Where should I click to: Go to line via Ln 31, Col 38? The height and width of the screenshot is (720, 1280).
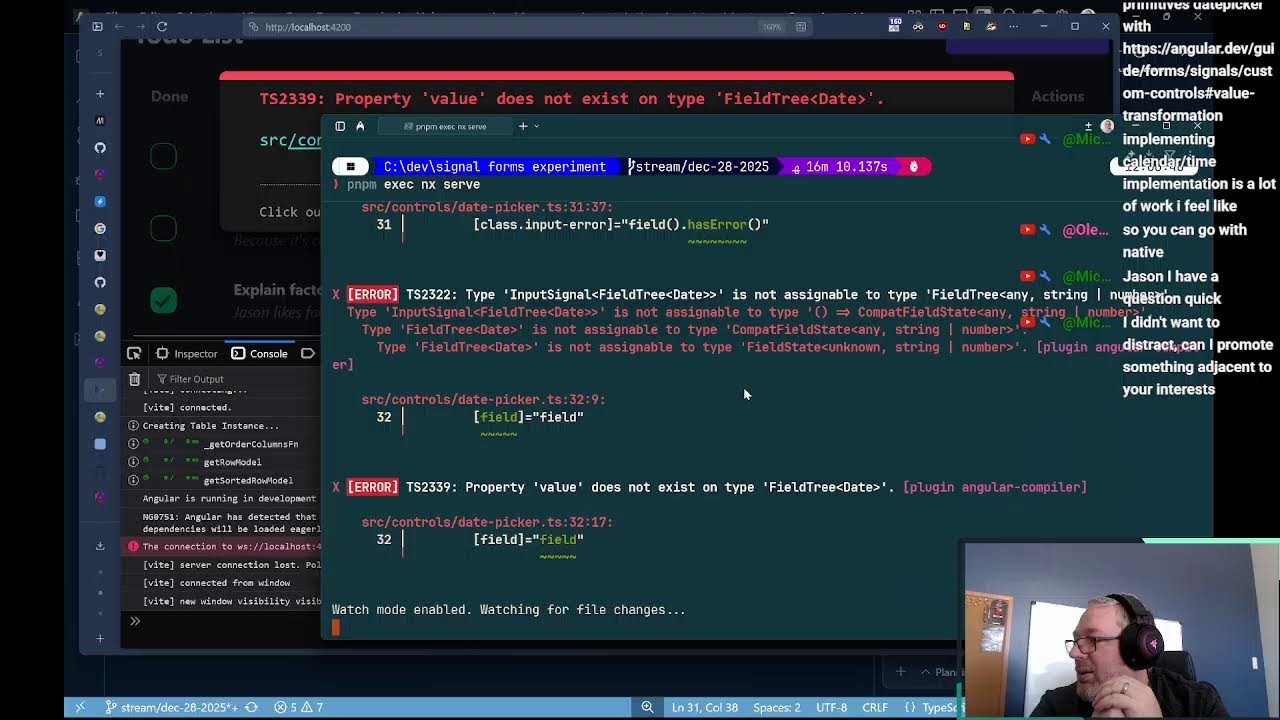tap(704, 707)
